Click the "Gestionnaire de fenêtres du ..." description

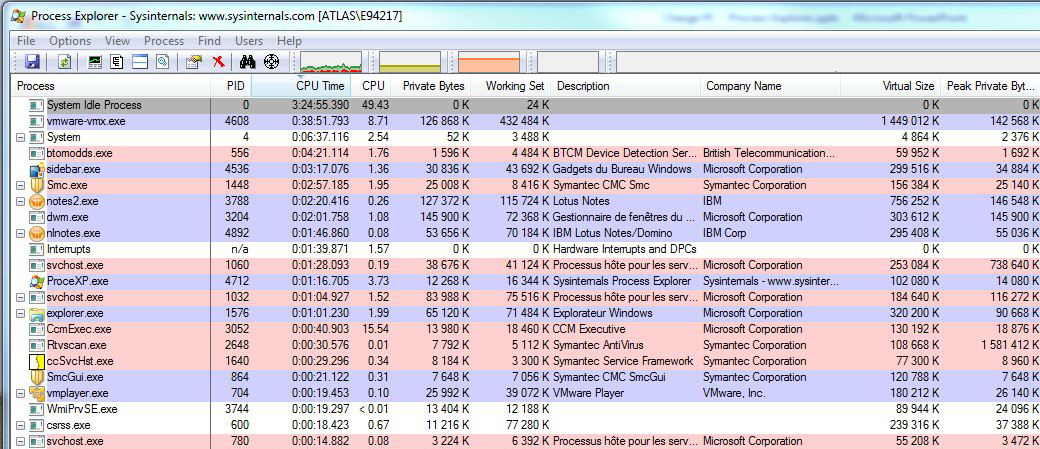pyautogui.click(x=623, y=217)
